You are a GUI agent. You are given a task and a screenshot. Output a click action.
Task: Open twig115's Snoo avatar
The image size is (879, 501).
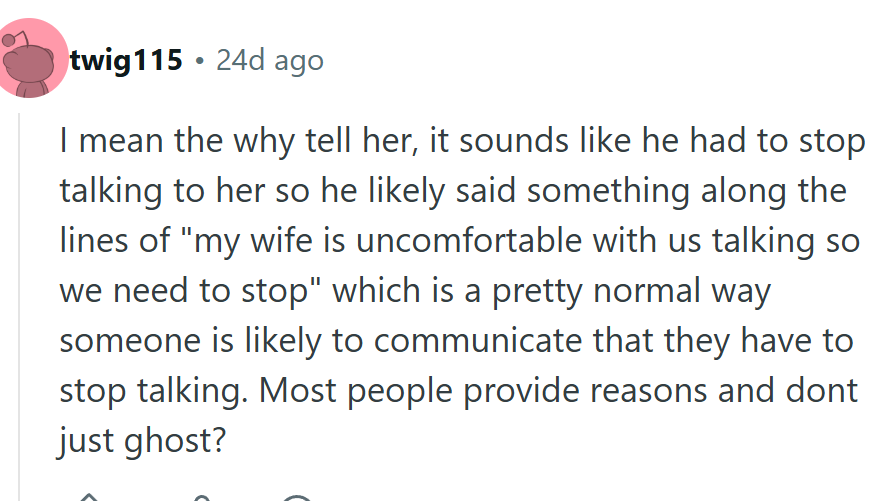(x=32, y=59)
